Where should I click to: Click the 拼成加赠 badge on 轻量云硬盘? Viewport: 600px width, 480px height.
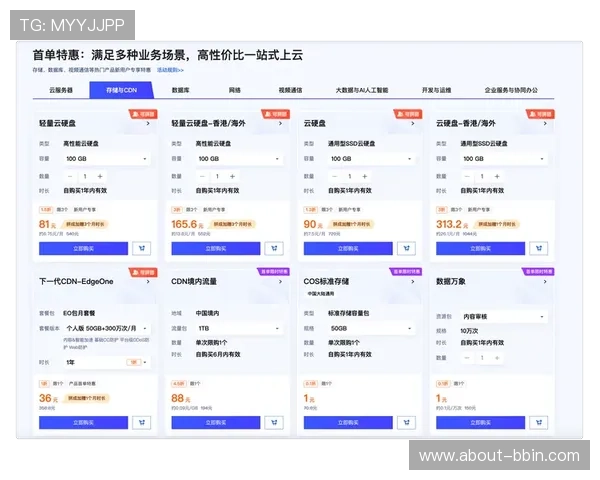pos(85,224)
